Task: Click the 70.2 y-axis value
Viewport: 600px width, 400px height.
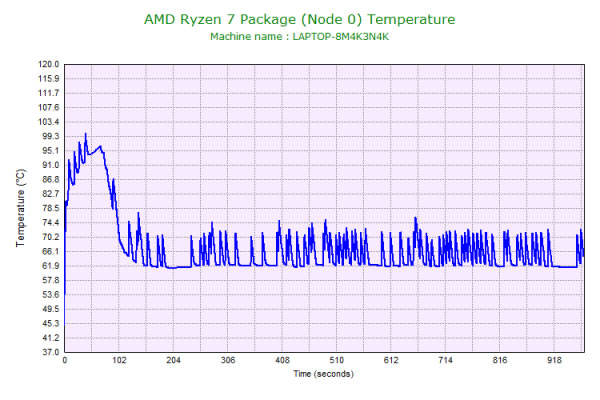Action: coord(51,237)
